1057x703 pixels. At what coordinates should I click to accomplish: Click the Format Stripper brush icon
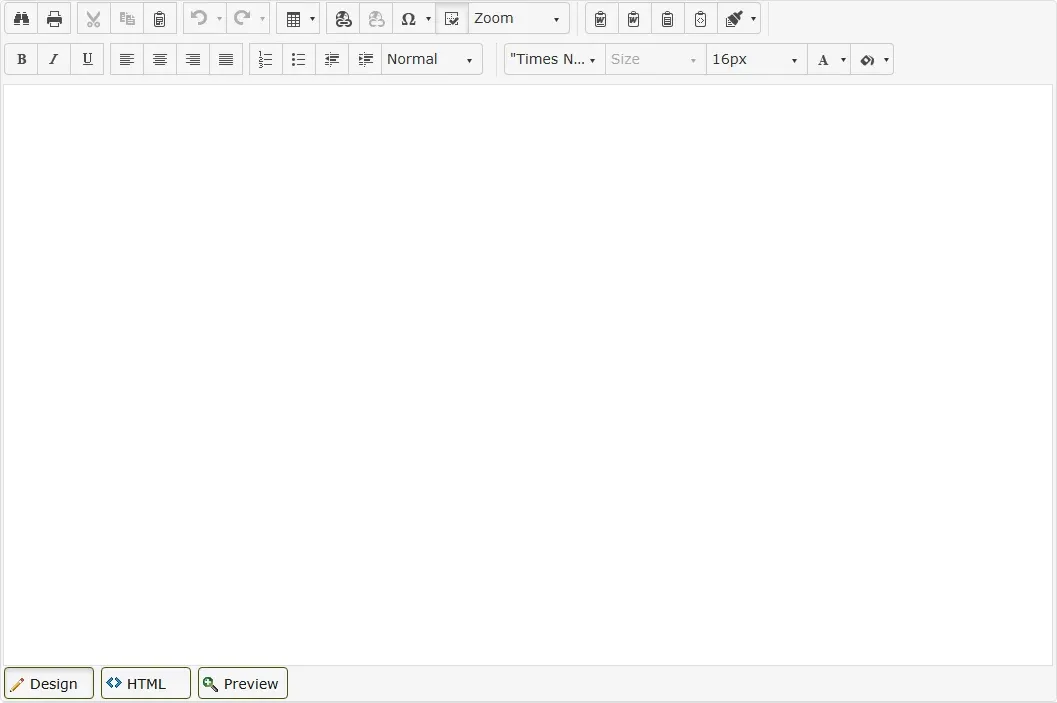coord(733,19)
